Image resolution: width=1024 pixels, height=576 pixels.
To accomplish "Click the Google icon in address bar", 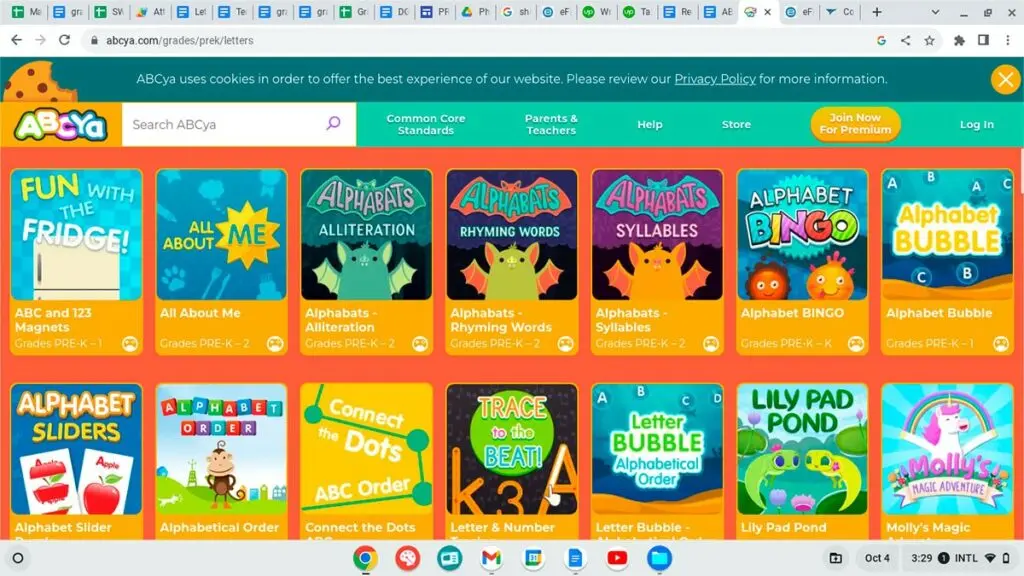I will click(881, 40).
